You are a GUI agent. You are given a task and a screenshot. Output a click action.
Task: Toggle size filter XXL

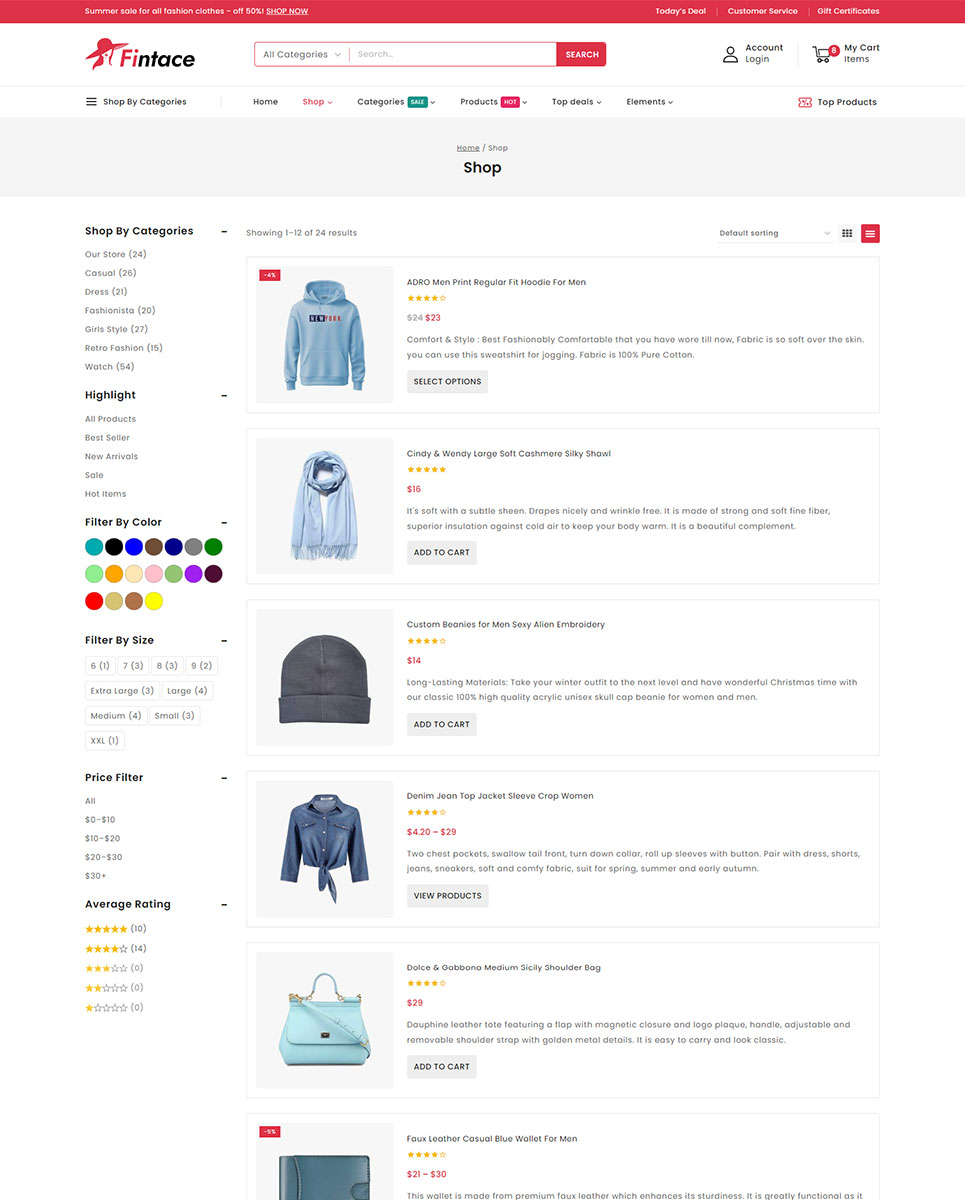(x=104, y=741)
